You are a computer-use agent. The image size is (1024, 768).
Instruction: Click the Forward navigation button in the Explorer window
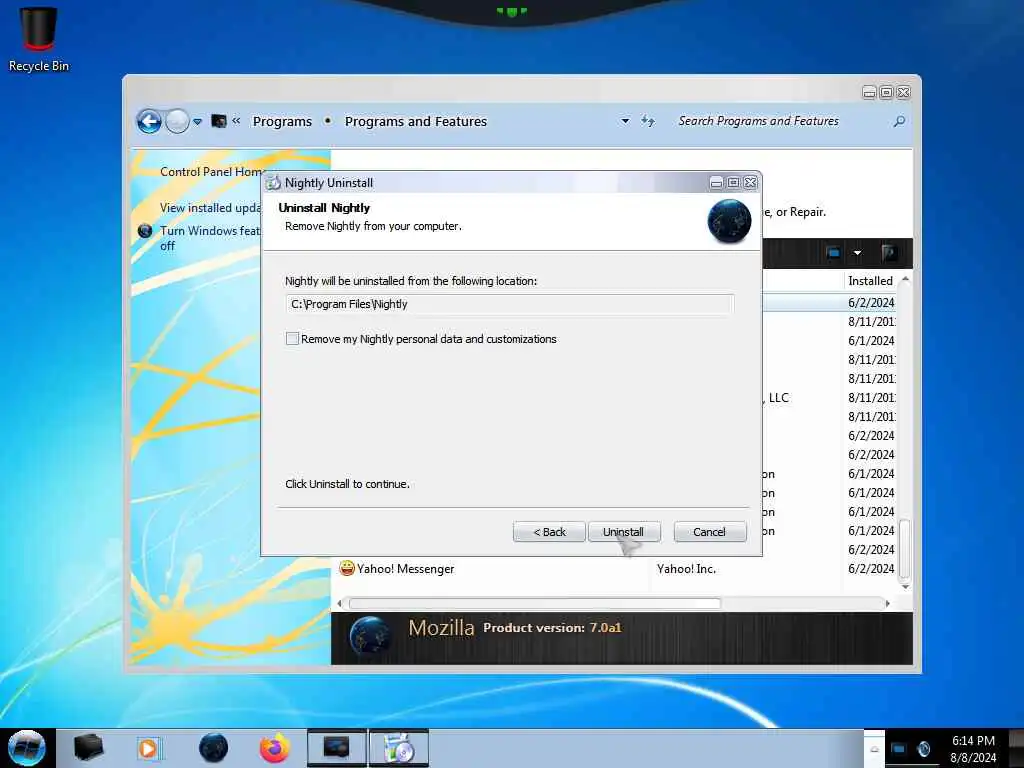pyautogui.click(x=177, y=121)
